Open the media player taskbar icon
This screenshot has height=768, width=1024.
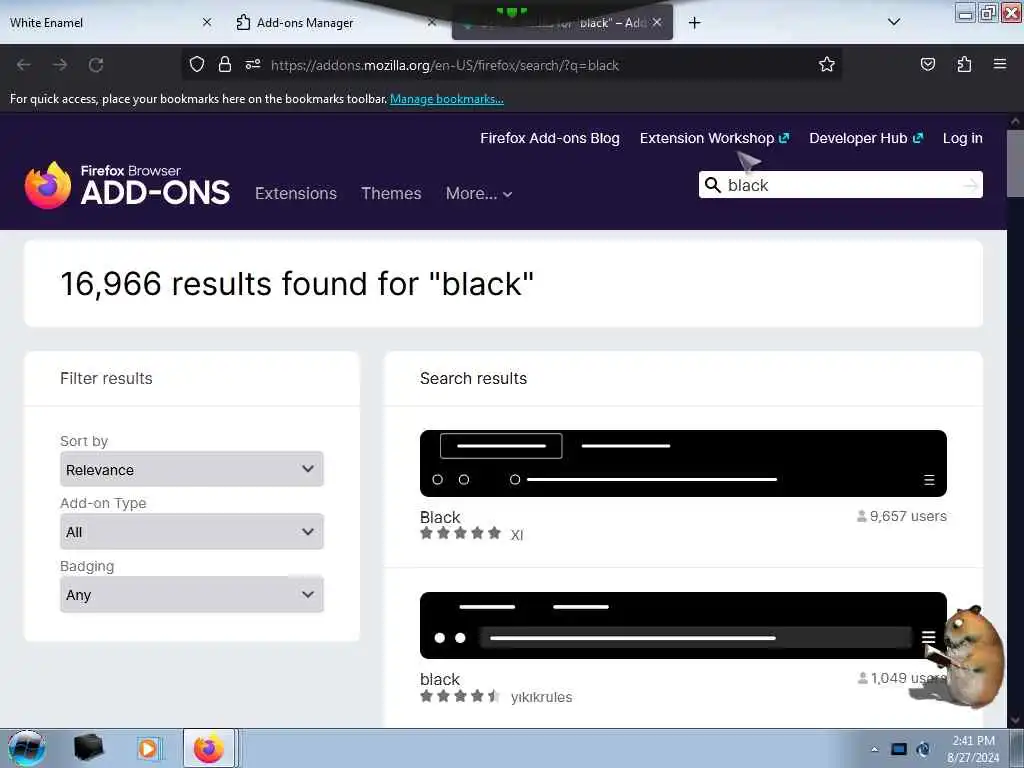click(x=148, y=748)
